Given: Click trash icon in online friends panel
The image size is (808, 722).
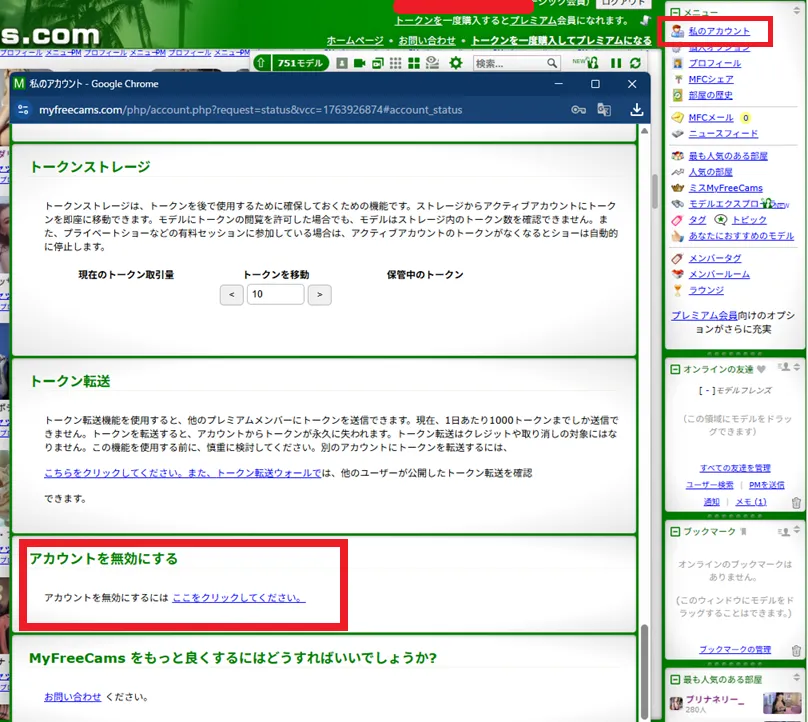Looking at the screenshot, I should tap(796, 502).
